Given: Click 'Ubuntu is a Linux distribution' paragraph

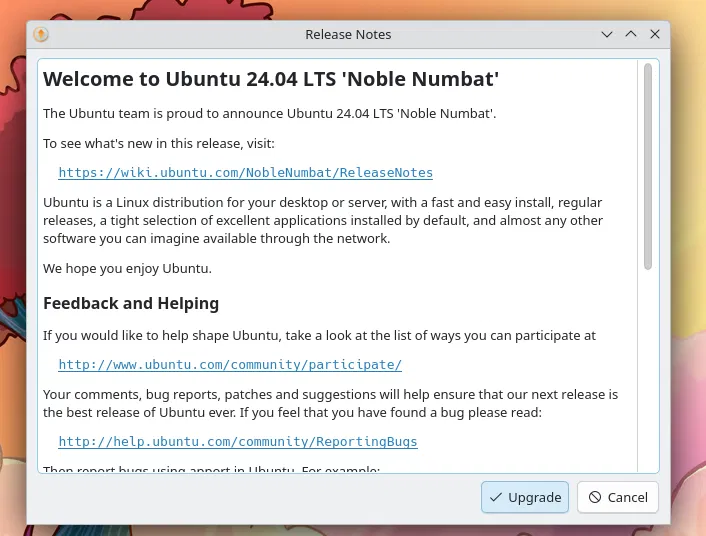Looking at the screenshot, I should tap(323, 220).
